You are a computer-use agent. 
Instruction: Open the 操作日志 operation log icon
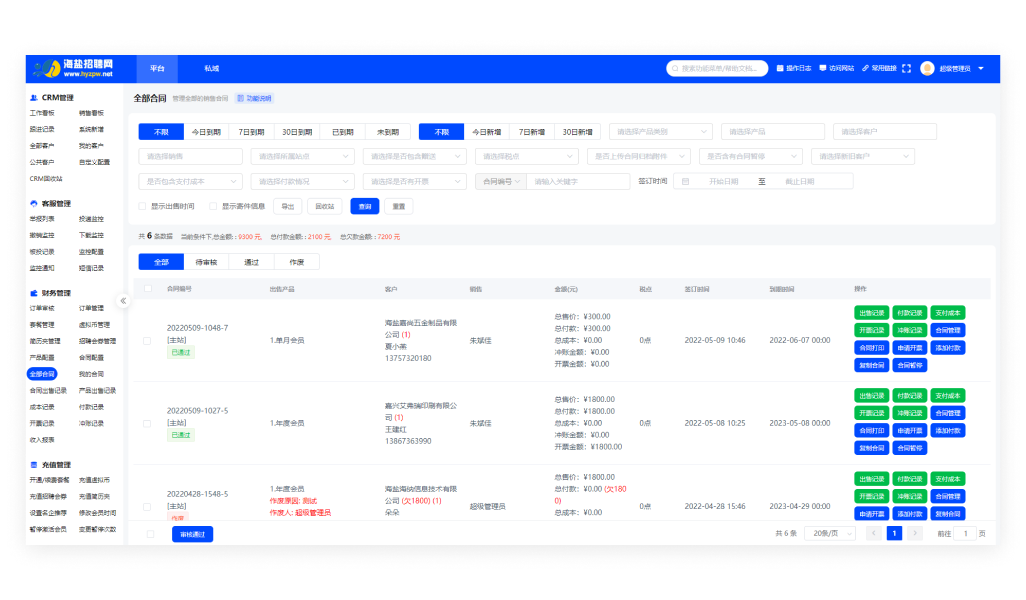(780, 68)
